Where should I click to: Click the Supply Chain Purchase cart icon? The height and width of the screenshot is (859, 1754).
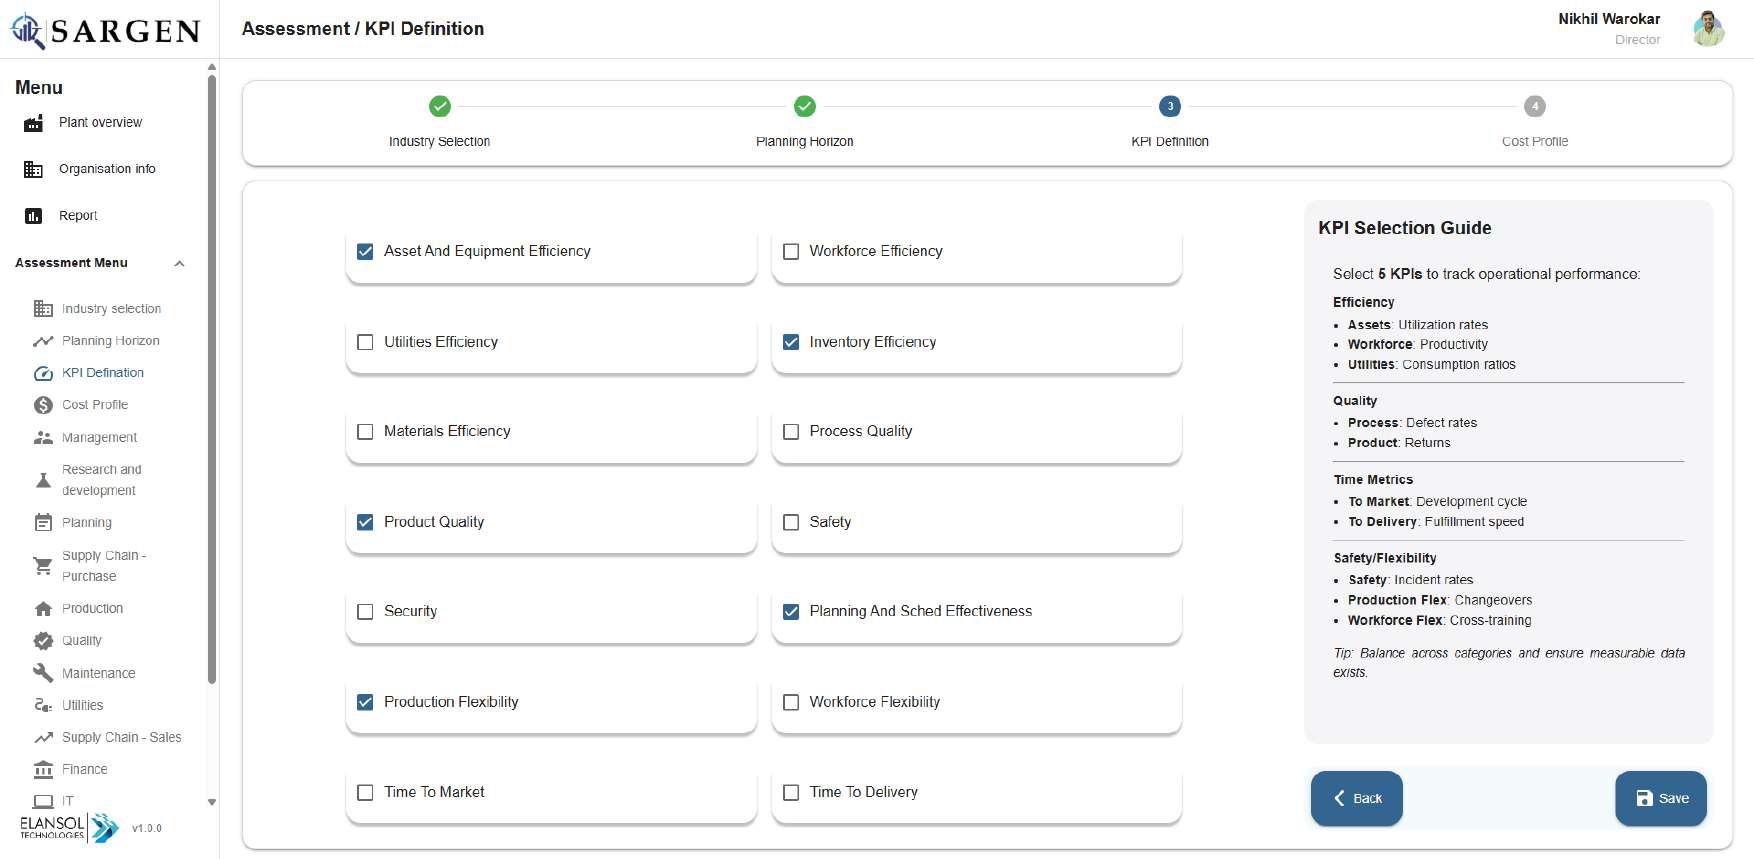tap(43, 566)
